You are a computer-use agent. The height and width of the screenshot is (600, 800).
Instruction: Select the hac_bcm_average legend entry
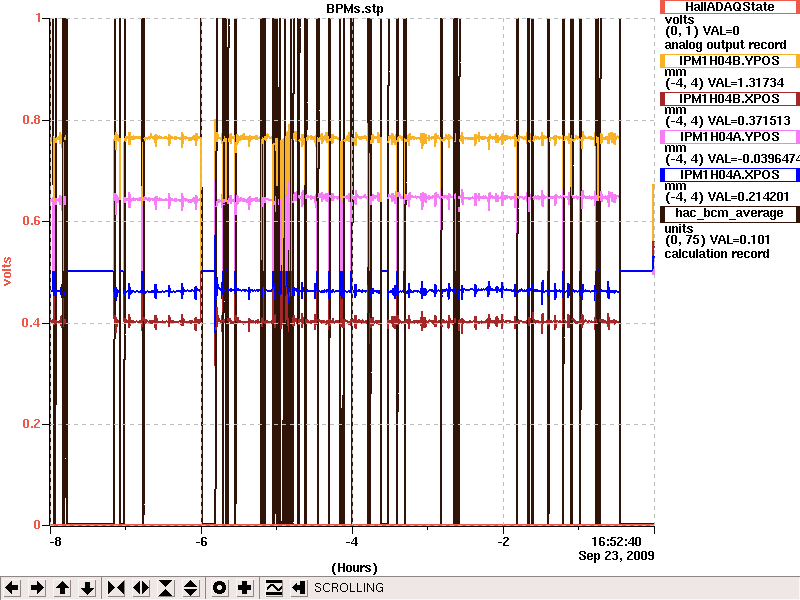tap(730, 213)
